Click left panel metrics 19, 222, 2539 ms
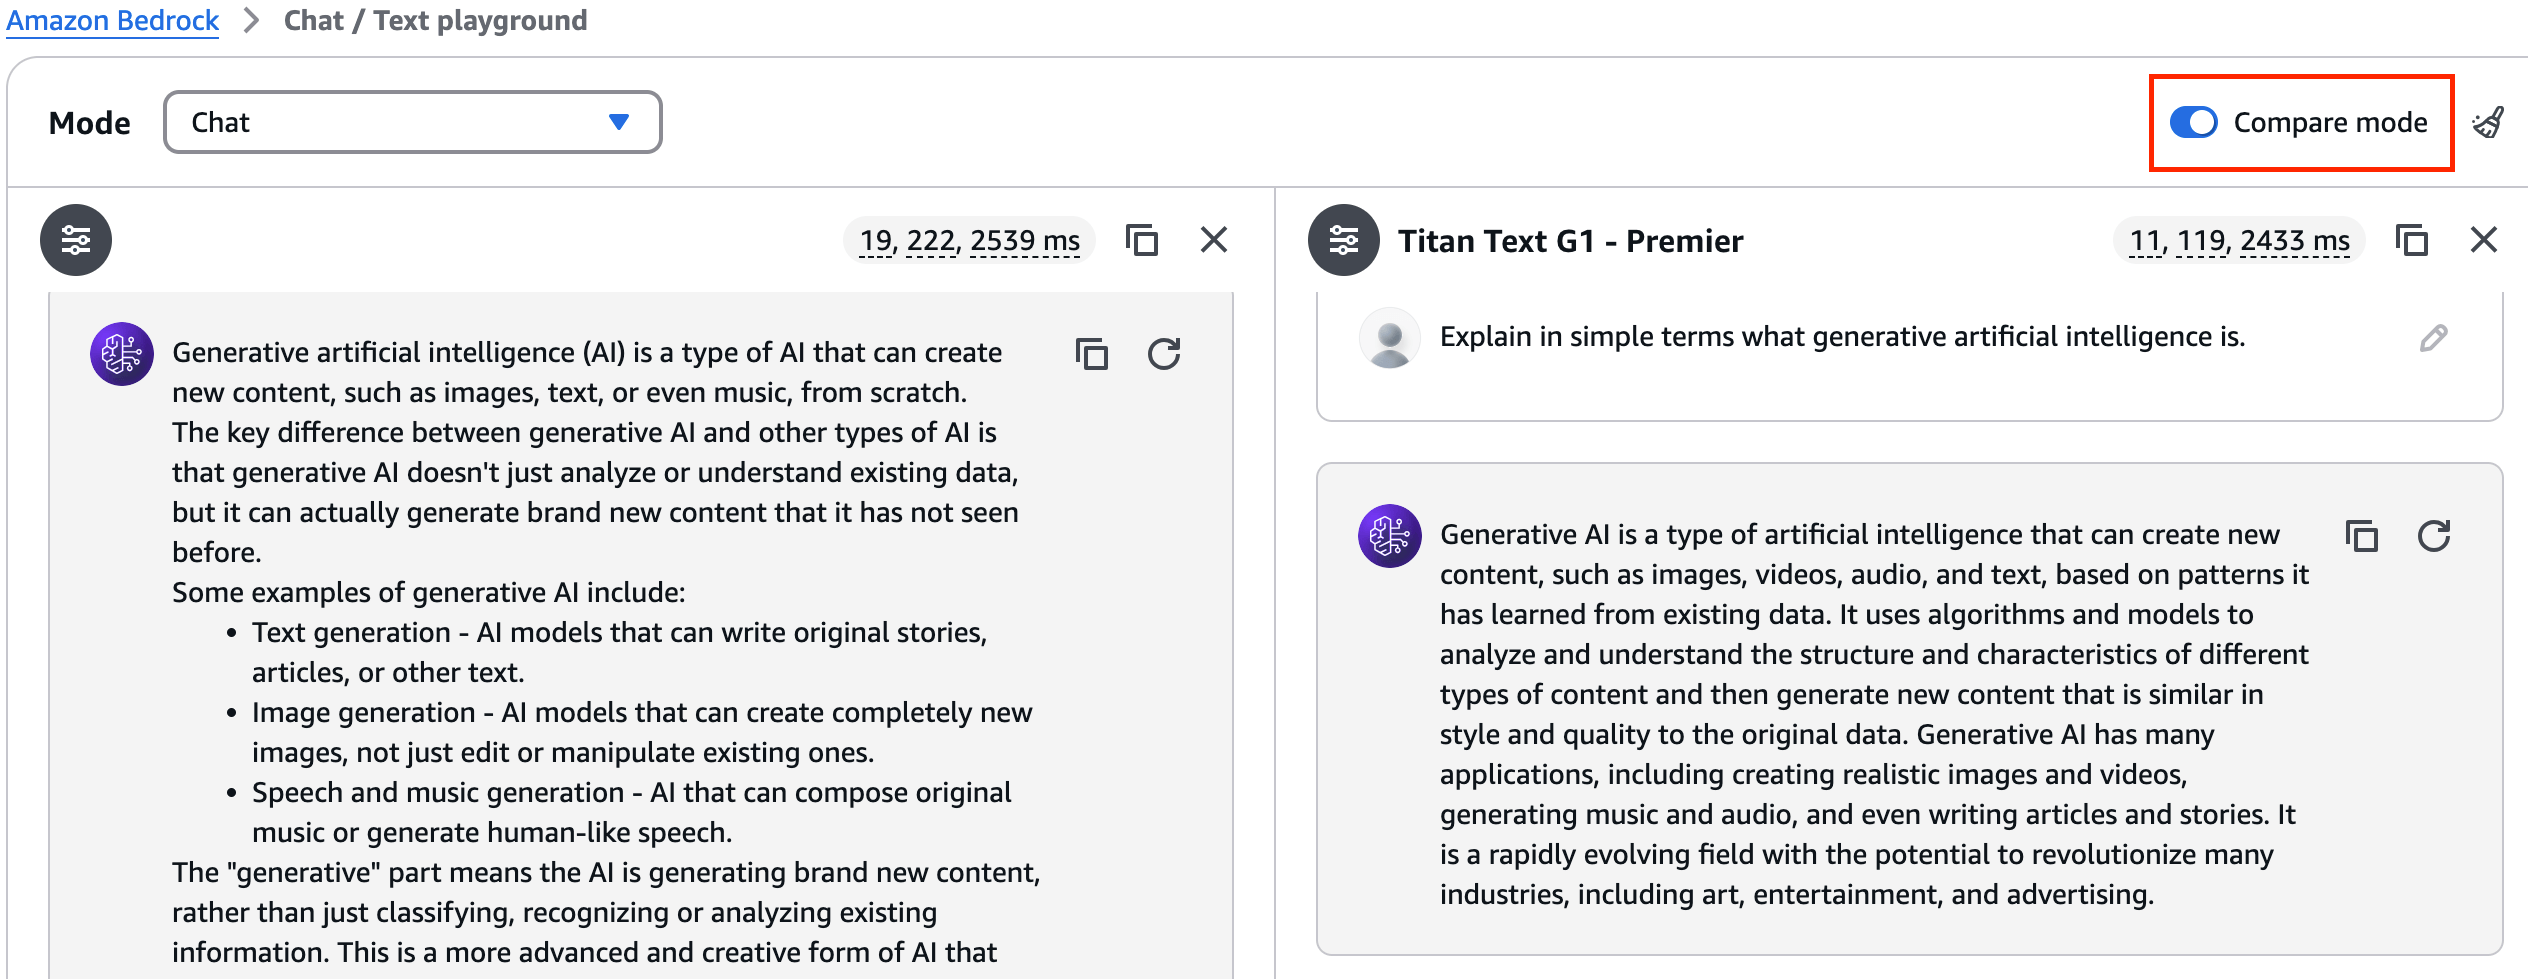This screenshot has width=2528, height=979. 969,240
